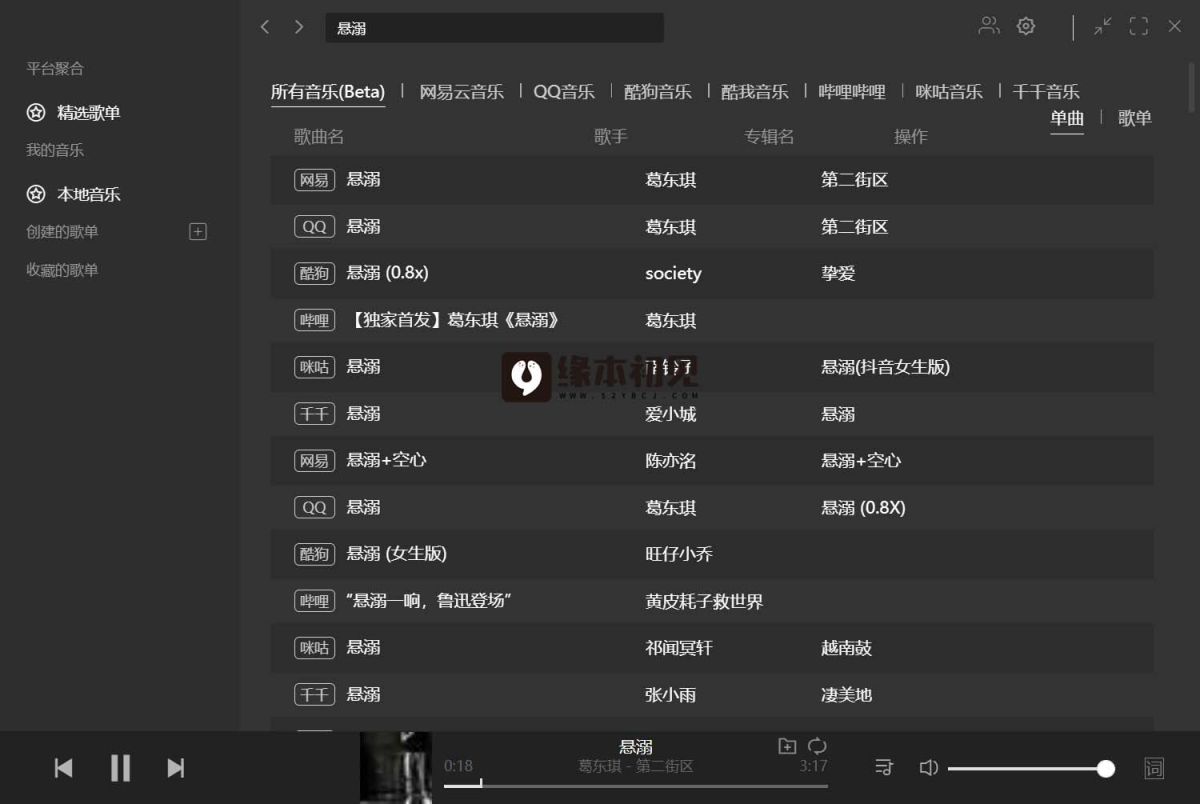Click the 千千 badge on the 爱小城 row

pyautogui.click(x=314, y=414)
